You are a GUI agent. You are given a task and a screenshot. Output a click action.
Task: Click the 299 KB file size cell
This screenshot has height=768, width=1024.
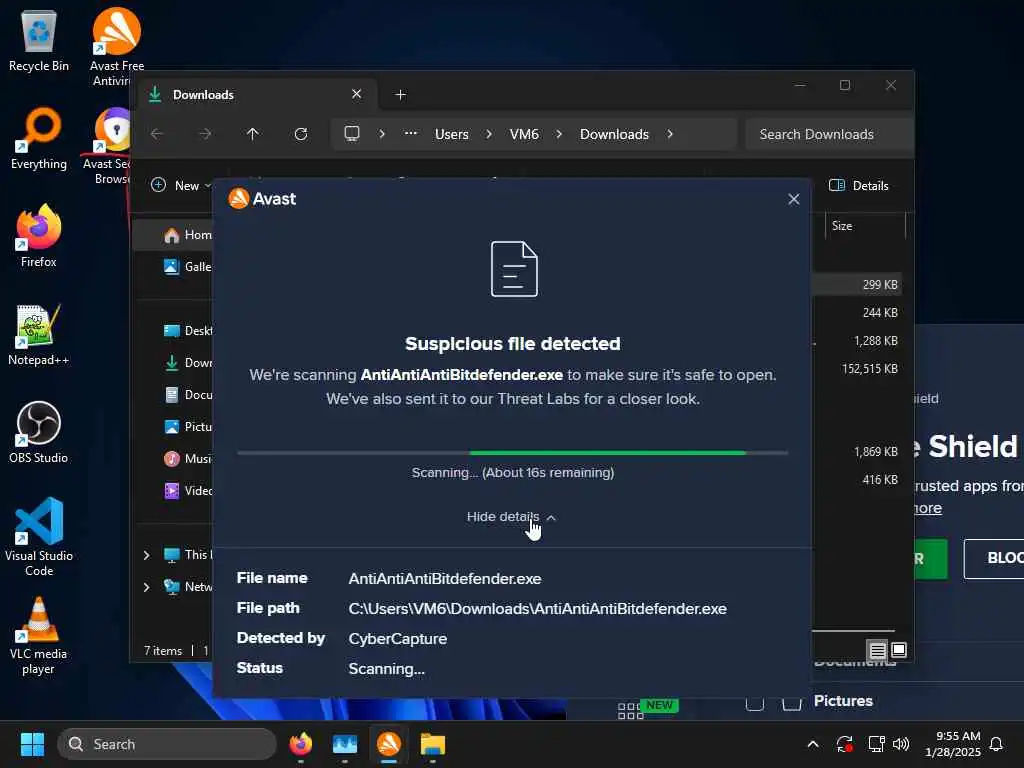tap(880, 285)
